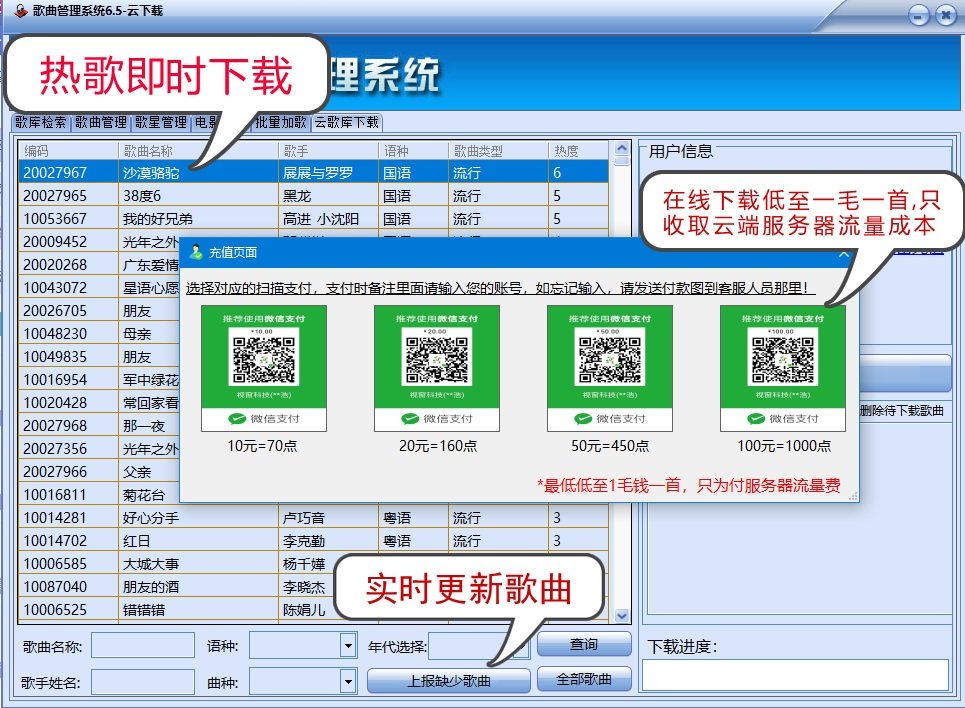965x708 pixels.
Task: Select row with code 20026705
Action: click(x=99, y=311)
